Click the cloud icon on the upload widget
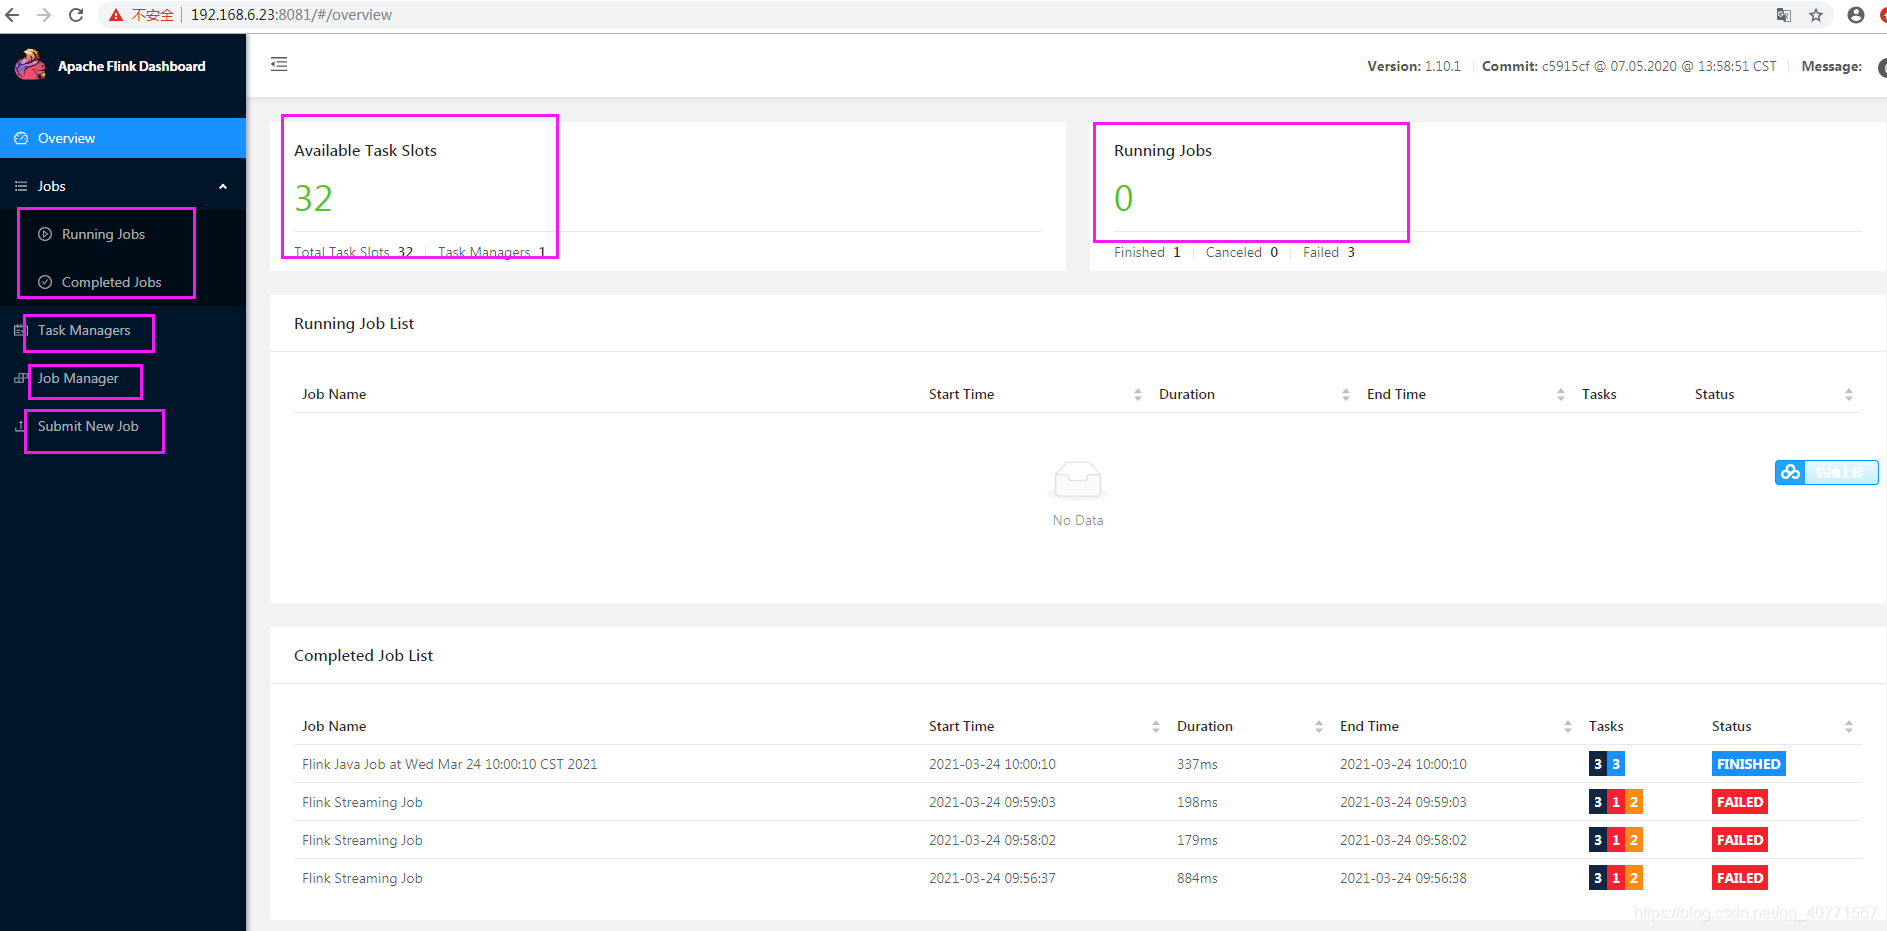 (1789, 471)
